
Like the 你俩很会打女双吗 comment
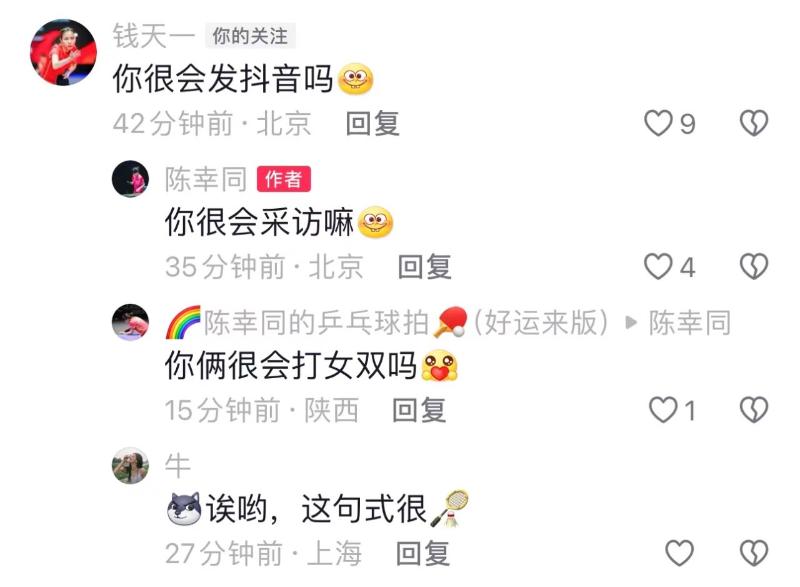click(x=663, y=410)
